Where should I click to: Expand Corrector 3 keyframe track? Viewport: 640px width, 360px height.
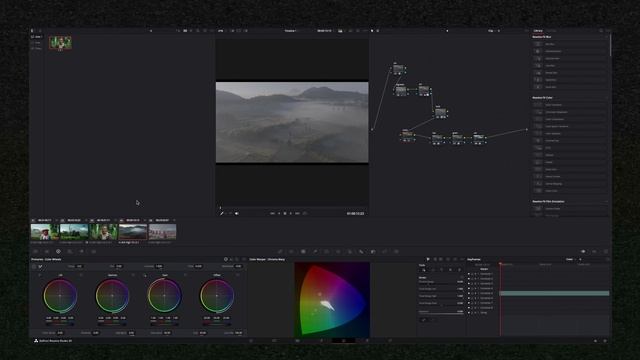tap(478, 284)
